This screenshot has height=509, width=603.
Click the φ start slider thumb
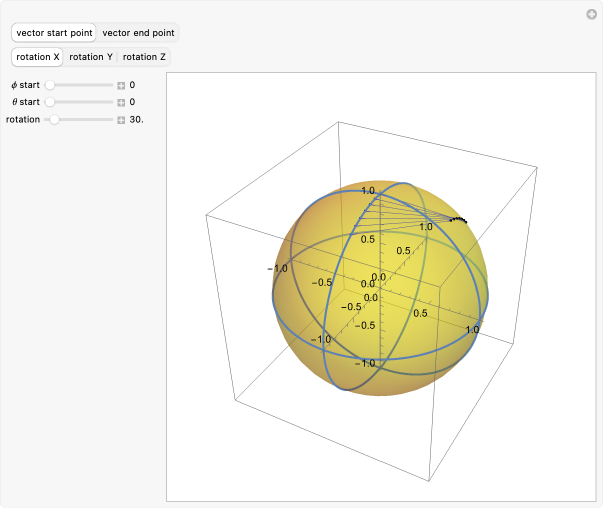pyautogui.click(x=50, y=85)
